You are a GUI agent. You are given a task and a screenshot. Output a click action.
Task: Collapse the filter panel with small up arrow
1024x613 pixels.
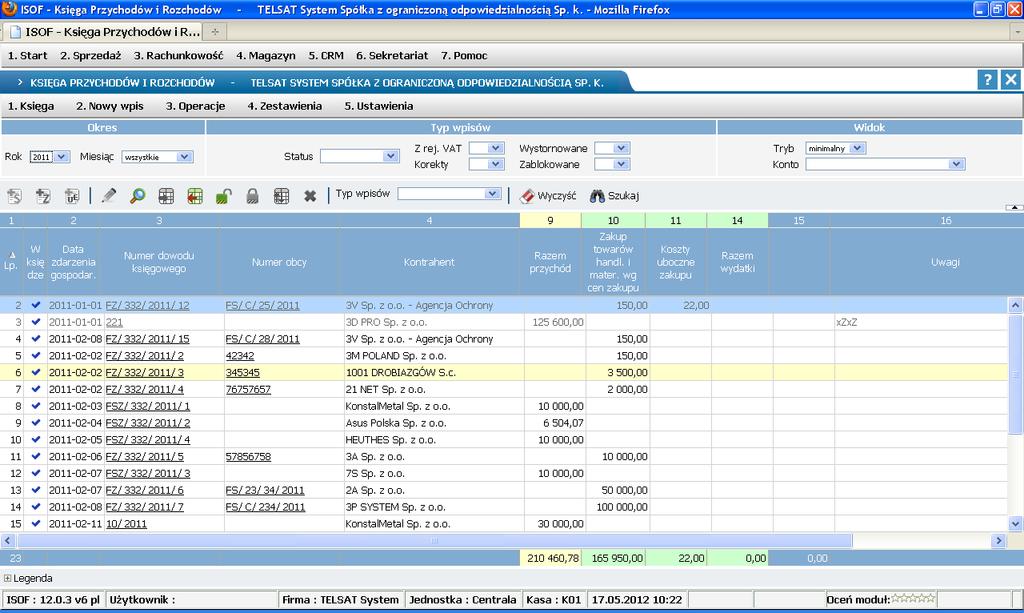tap(1014, 208)
